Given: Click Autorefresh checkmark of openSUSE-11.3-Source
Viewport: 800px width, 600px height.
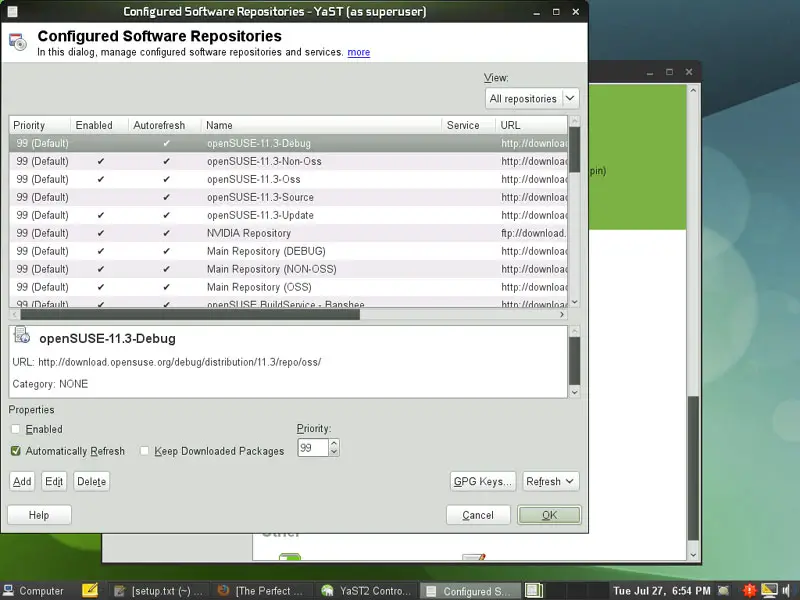Looking at the screenshot, I should [x=166, y=197].
